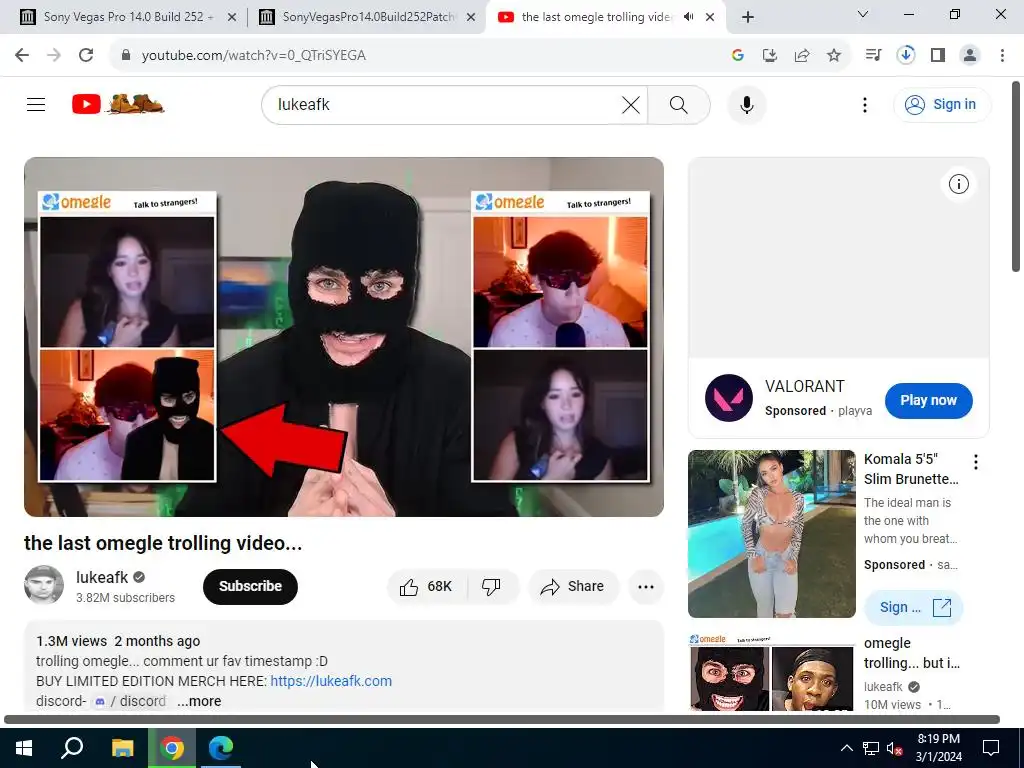
Task: Open Chrome profile avatar
Action: coord(970,56)
